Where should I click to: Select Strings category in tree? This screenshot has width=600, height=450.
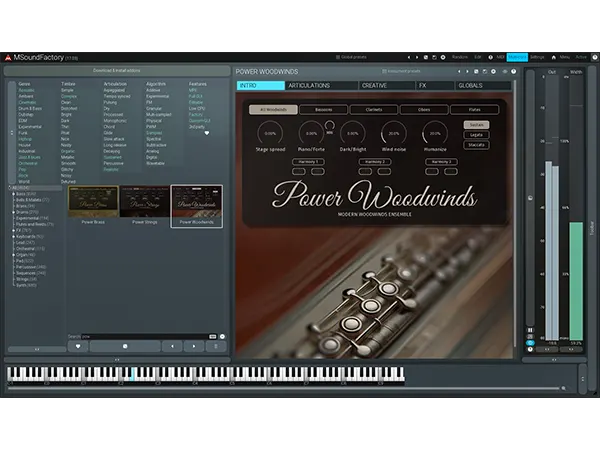click(x=26, y=279)
